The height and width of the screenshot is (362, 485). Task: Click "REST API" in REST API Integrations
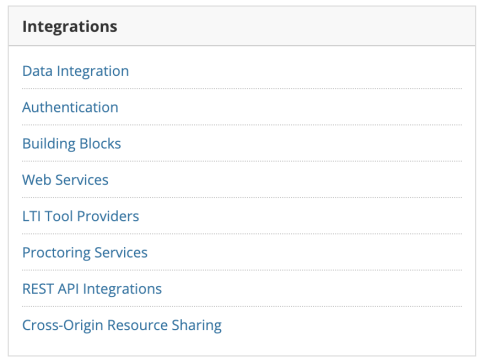click(50, 289)
